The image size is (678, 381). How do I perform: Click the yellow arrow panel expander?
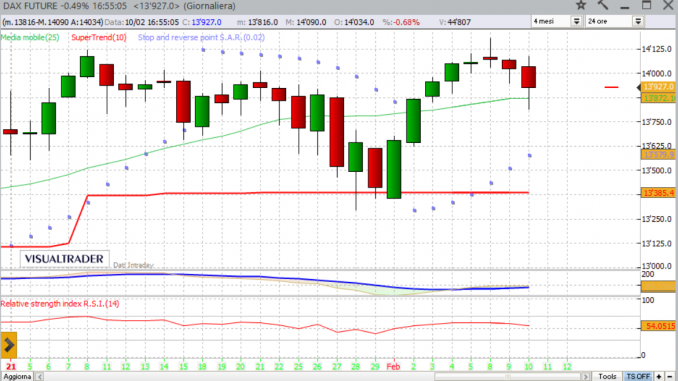(9, 345)
